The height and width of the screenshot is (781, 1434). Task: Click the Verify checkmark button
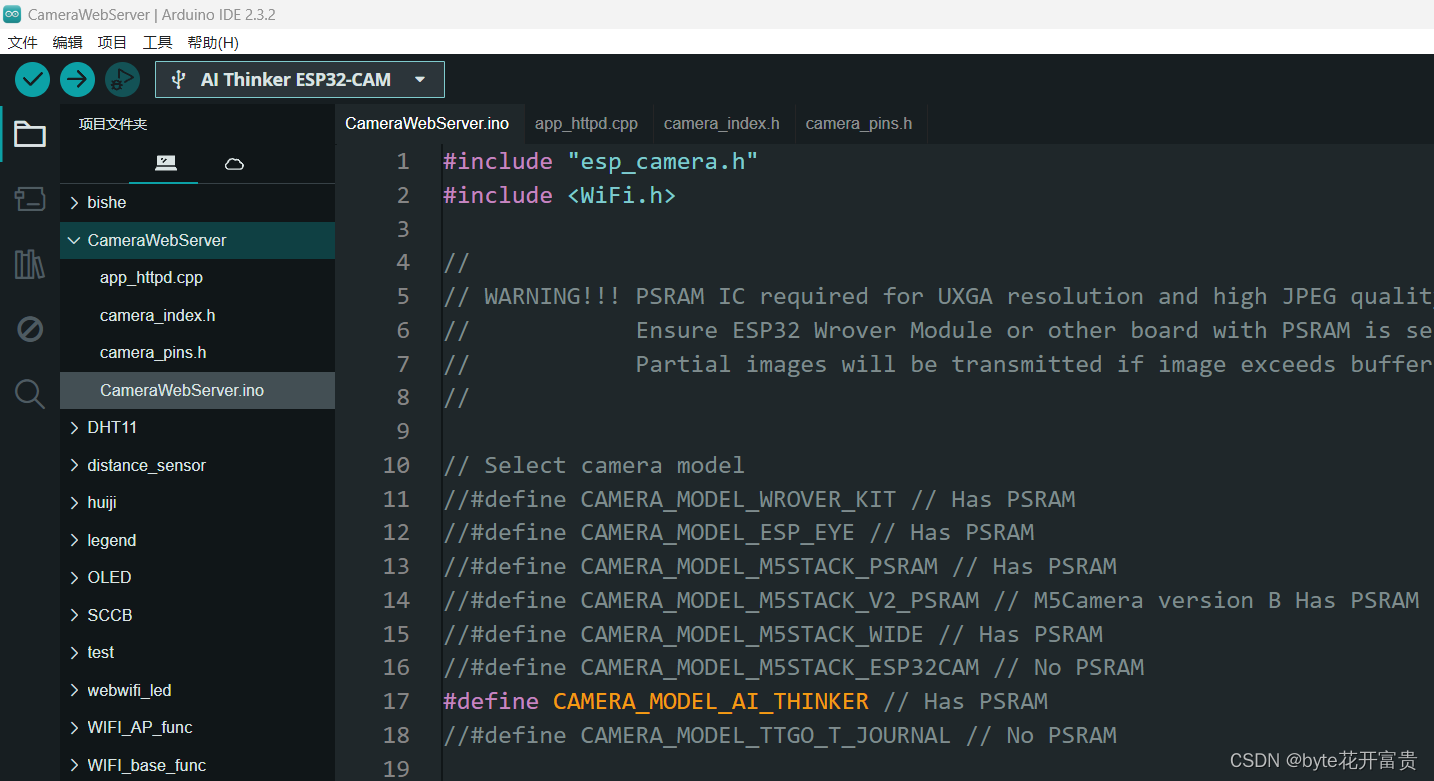tap(32, 79)
